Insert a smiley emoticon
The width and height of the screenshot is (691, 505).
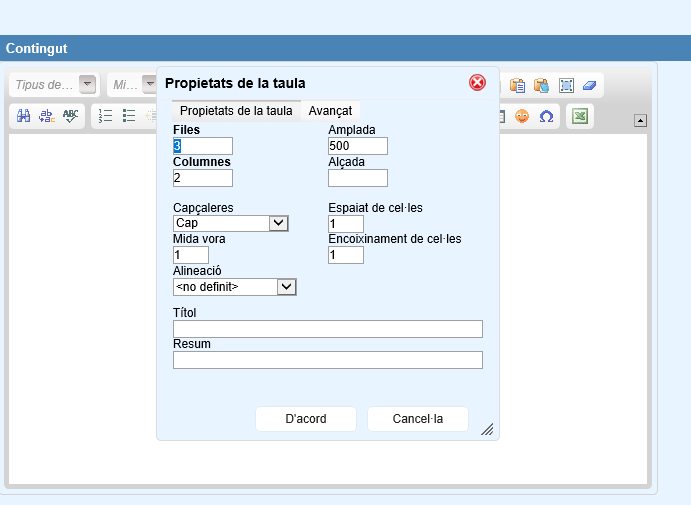click(522, 116)
